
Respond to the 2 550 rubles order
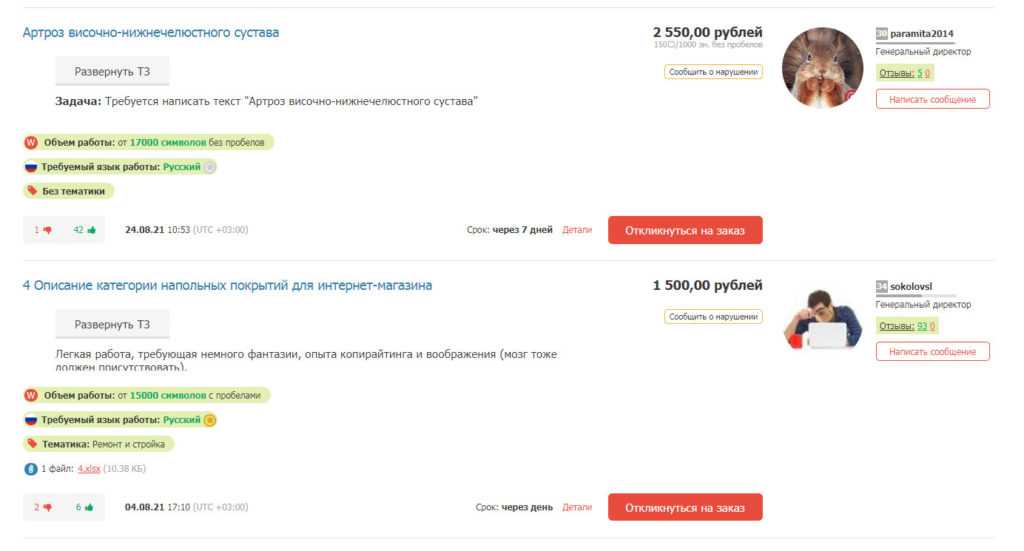click(685, 230)
